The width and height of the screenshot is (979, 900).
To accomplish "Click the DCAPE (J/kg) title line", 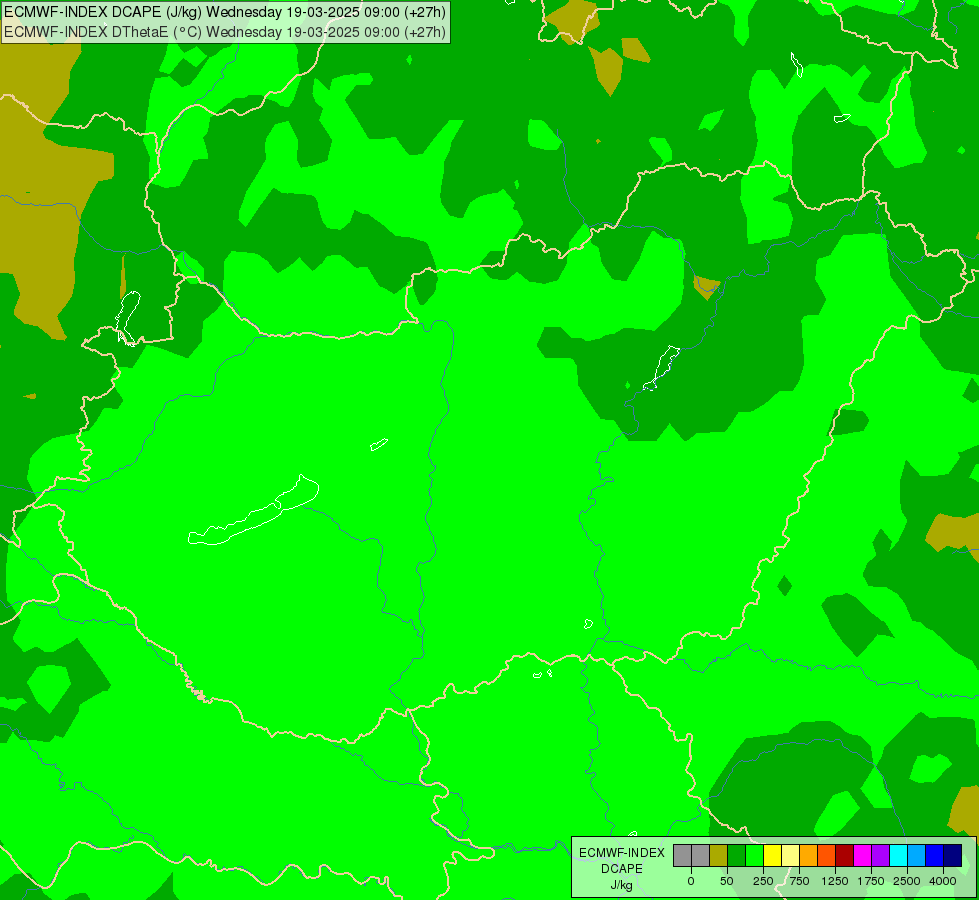I will [x=225, y=12].
